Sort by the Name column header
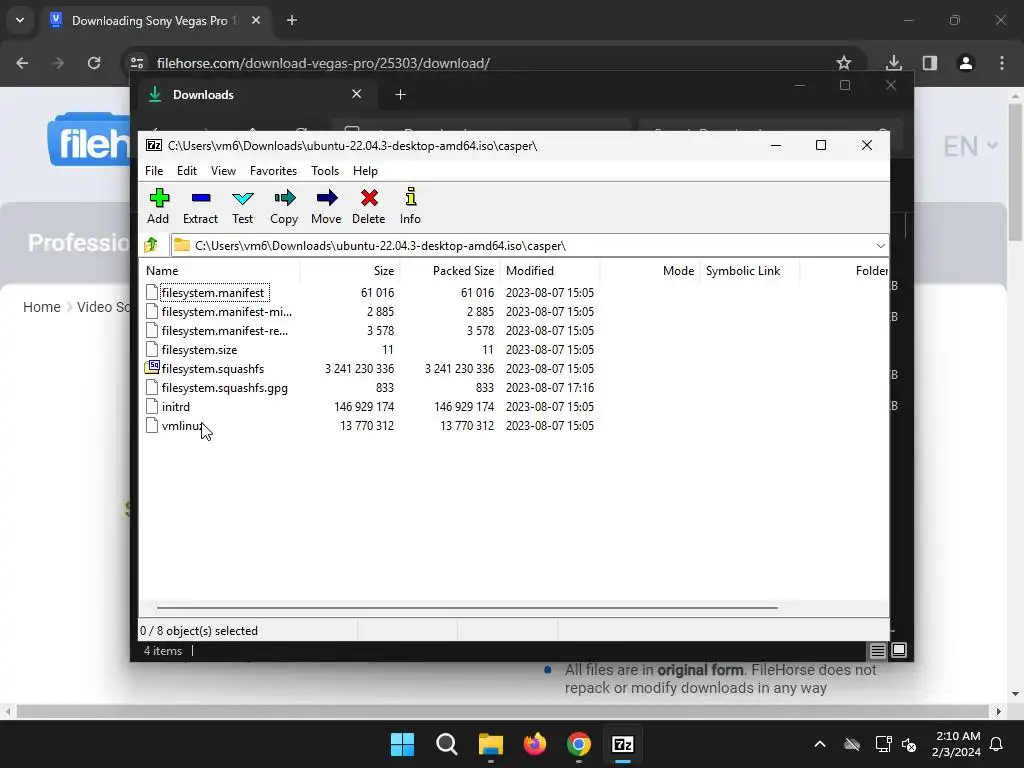 tap(219, 270)
